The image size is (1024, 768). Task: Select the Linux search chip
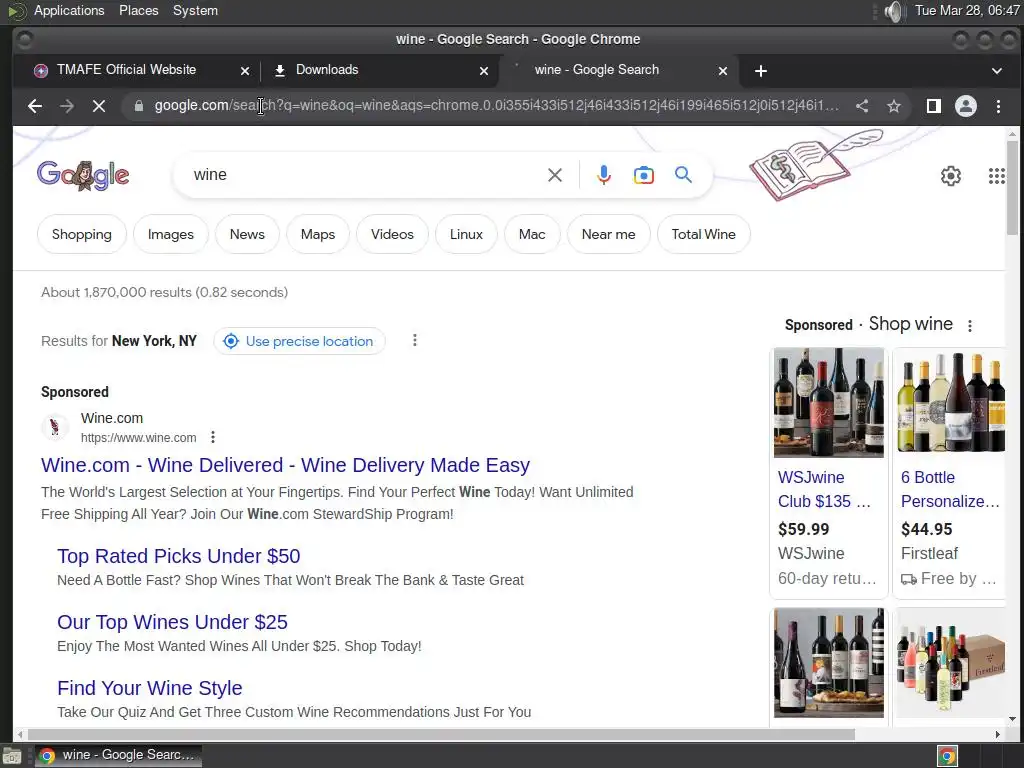click(466, 234)
